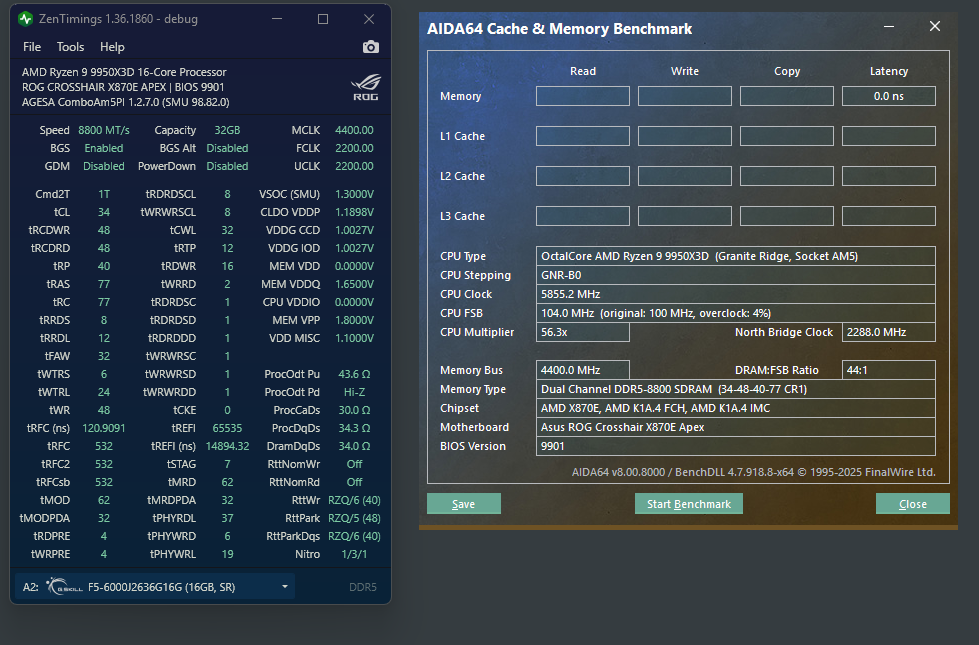Image resolution: width=979 pixels, height=645 pixels.
Task: Close the ZenTimings window
Action: coord(369,19)
